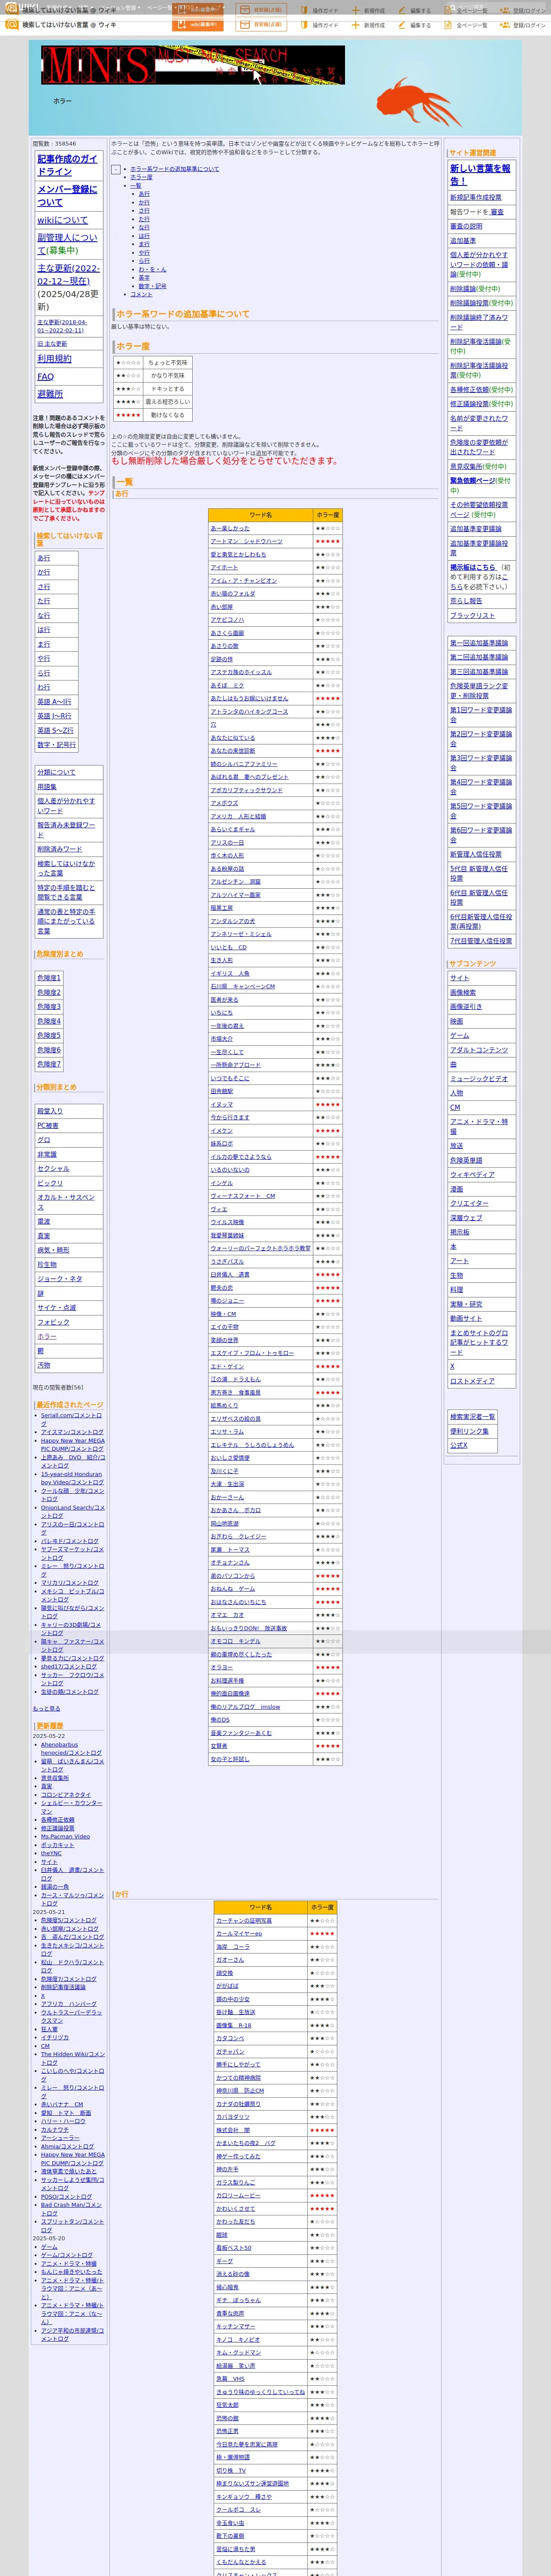Click the wiki logo beside 検索してはいけない言葉
Image resolution: width=551 pixels, height=2576 pixels.
(x=12, y=24)
